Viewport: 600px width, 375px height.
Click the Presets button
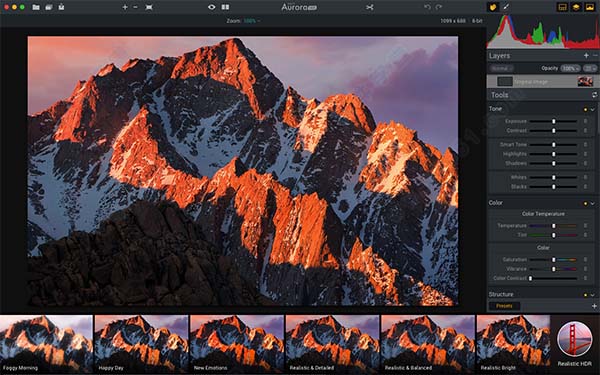click(504, 306)
